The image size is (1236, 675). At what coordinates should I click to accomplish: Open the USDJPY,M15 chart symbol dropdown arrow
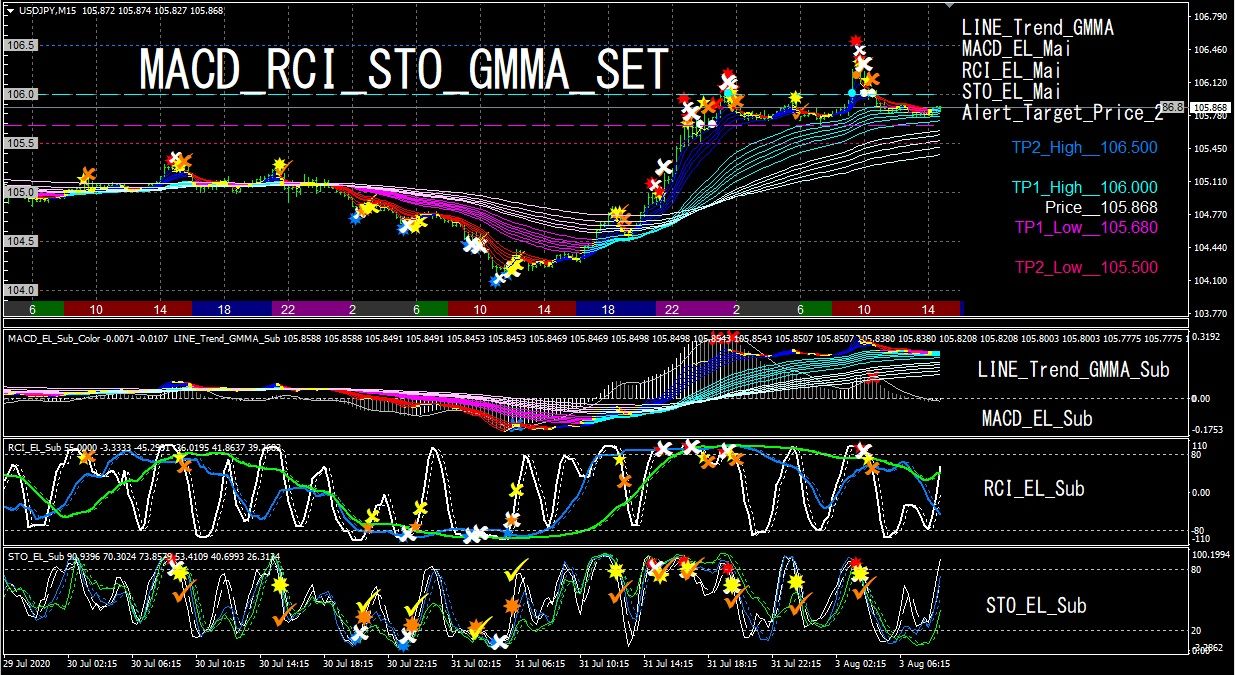click(x=10, y=10)
